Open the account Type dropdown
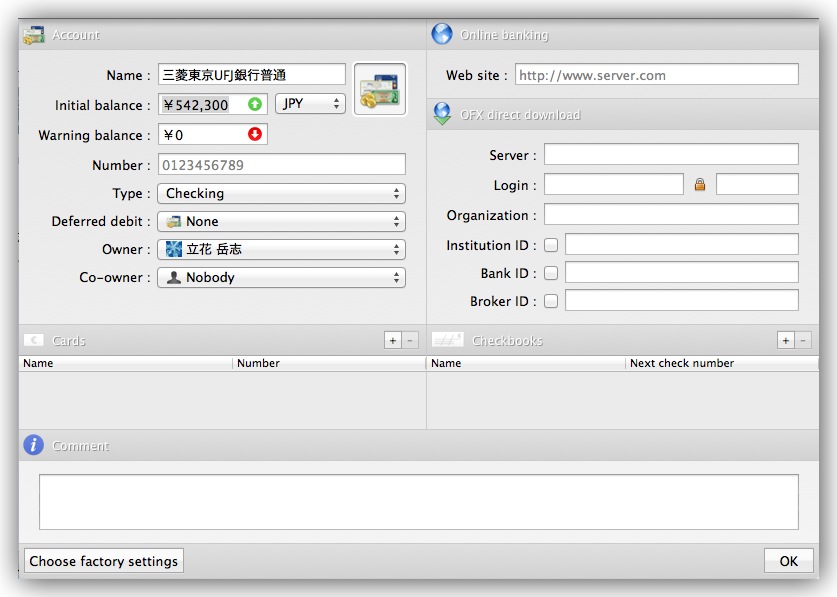 click(281, 193)
